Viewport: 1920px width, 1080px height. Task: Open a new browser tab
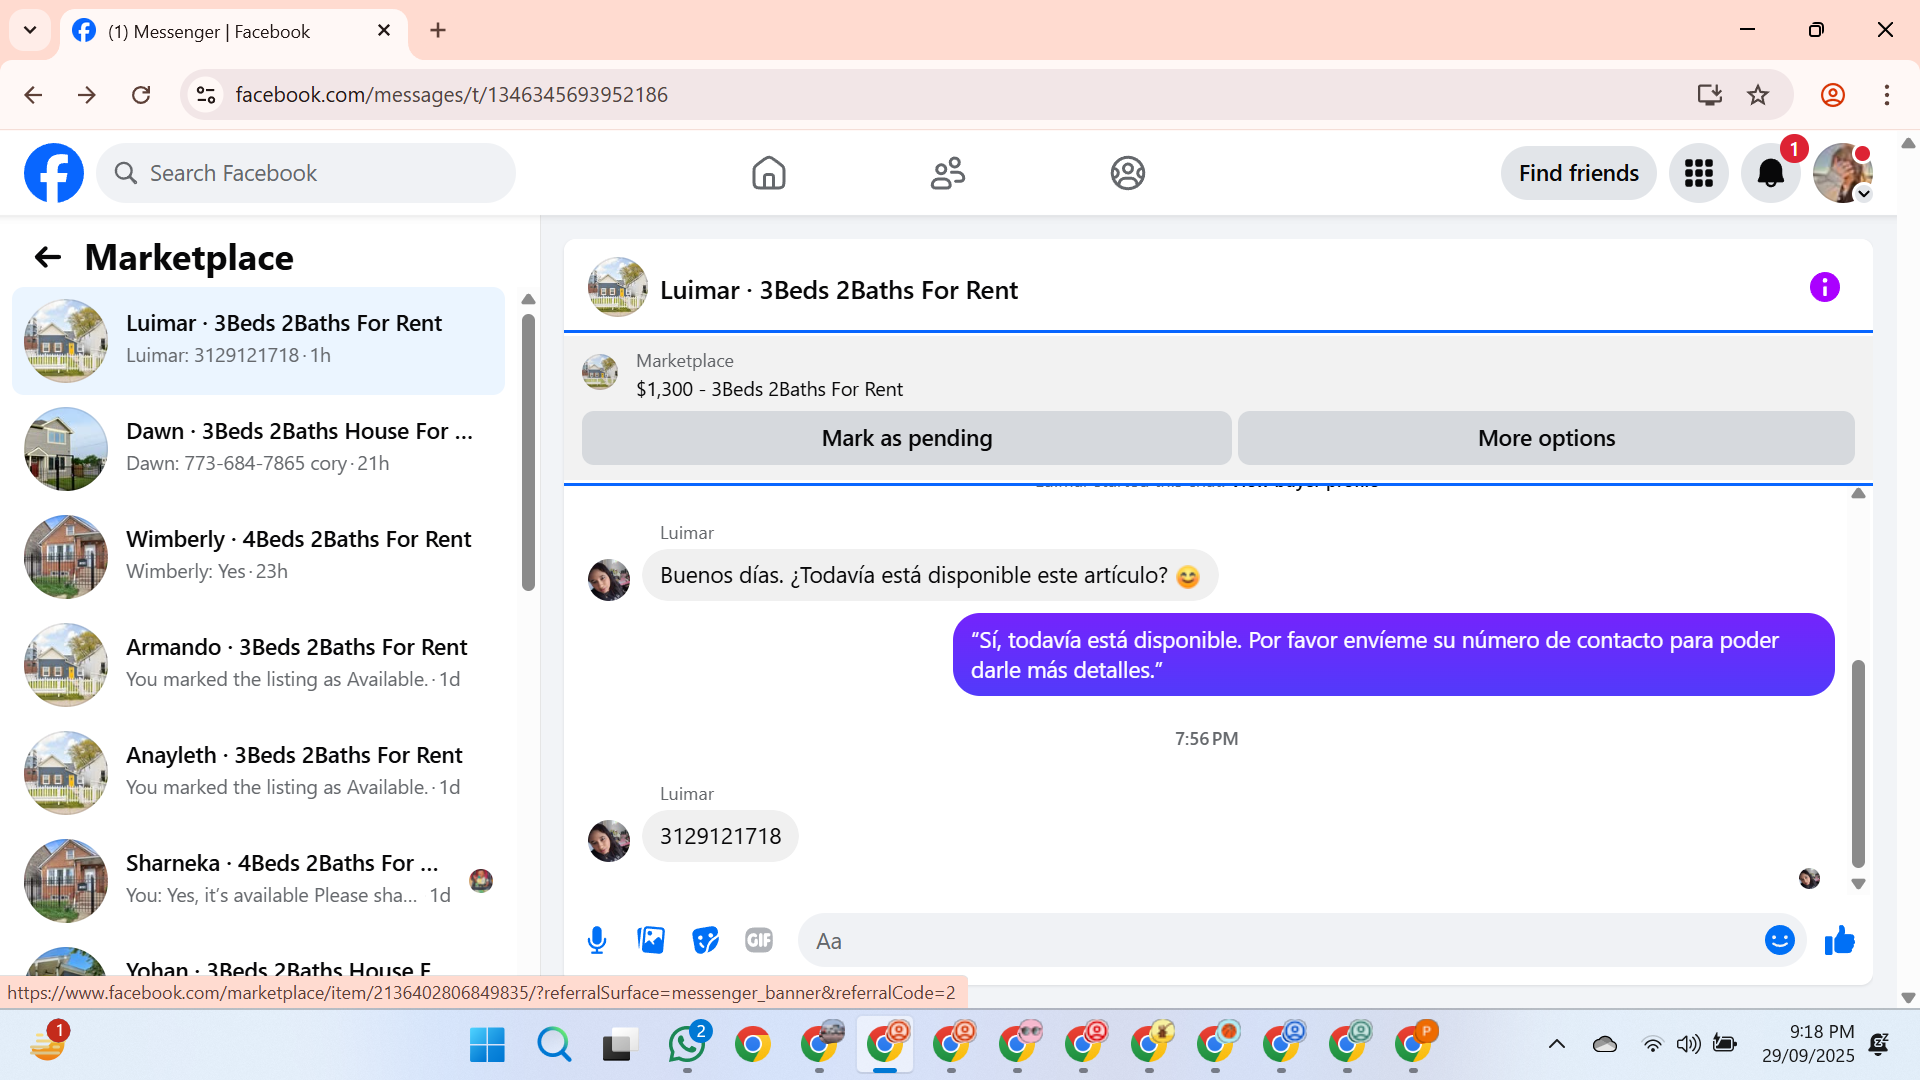438,31
